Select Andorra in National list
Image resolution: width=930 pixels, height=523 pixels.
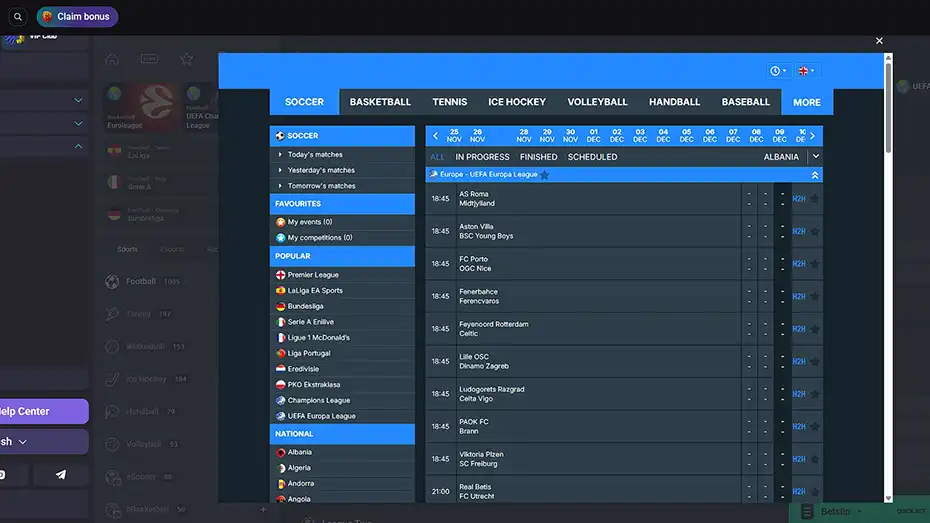[342, 483]
